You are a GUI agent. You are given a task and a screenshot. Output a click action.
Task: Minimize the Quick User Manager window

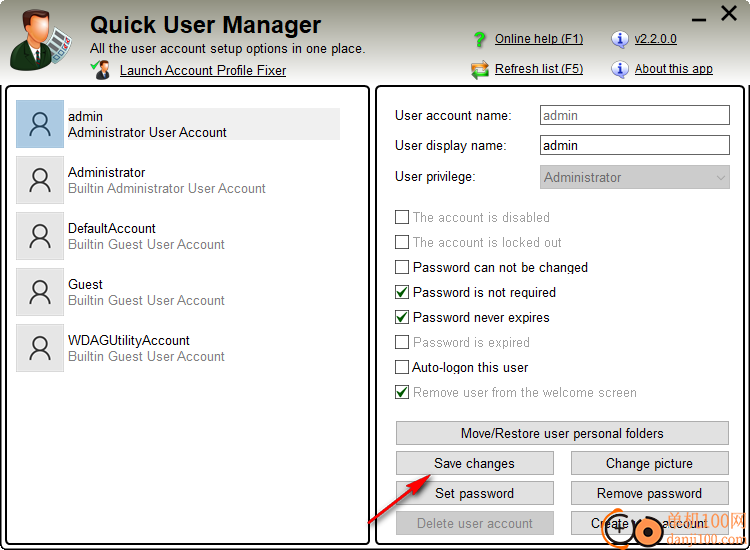[699, 20]
